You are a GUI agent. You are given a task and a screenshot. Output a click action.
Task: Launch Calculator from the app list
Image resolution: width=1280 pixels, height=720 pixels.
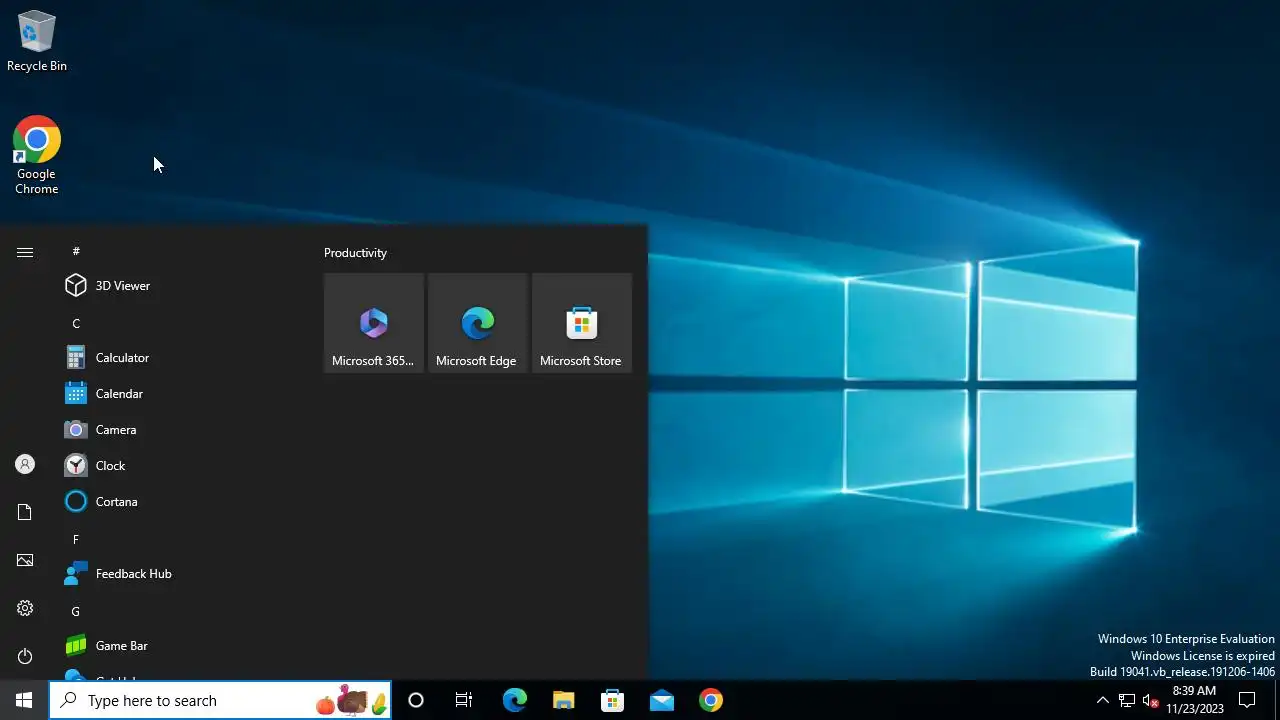[x=180, y=358]
